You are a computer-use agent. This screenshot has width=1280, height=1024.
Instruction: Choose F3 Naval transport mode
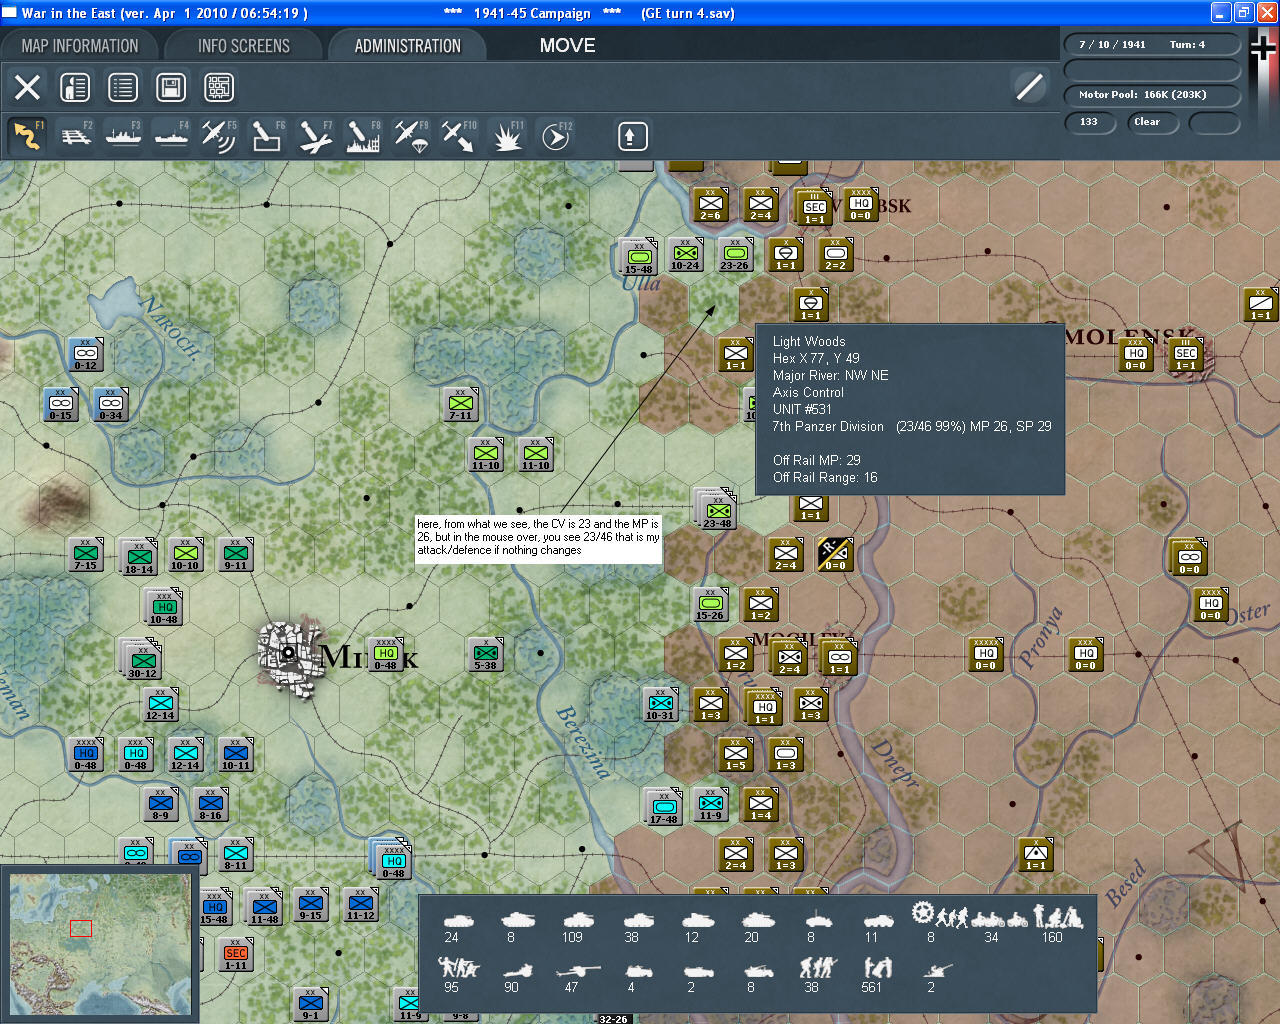click(x=124, y=136)
